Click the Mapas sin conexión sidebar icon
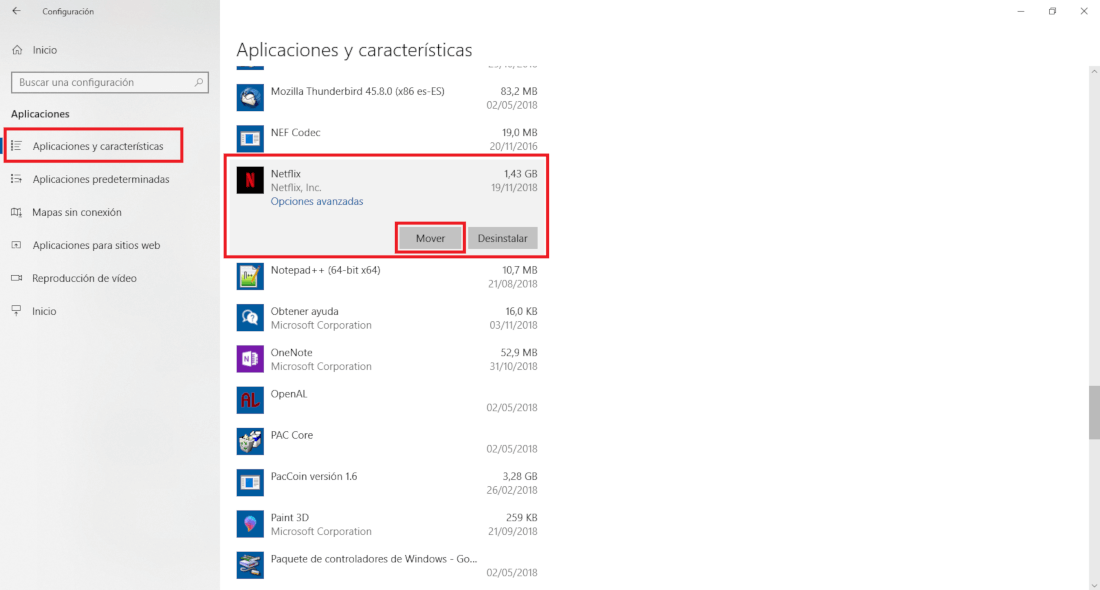 [x=17, y=212]
